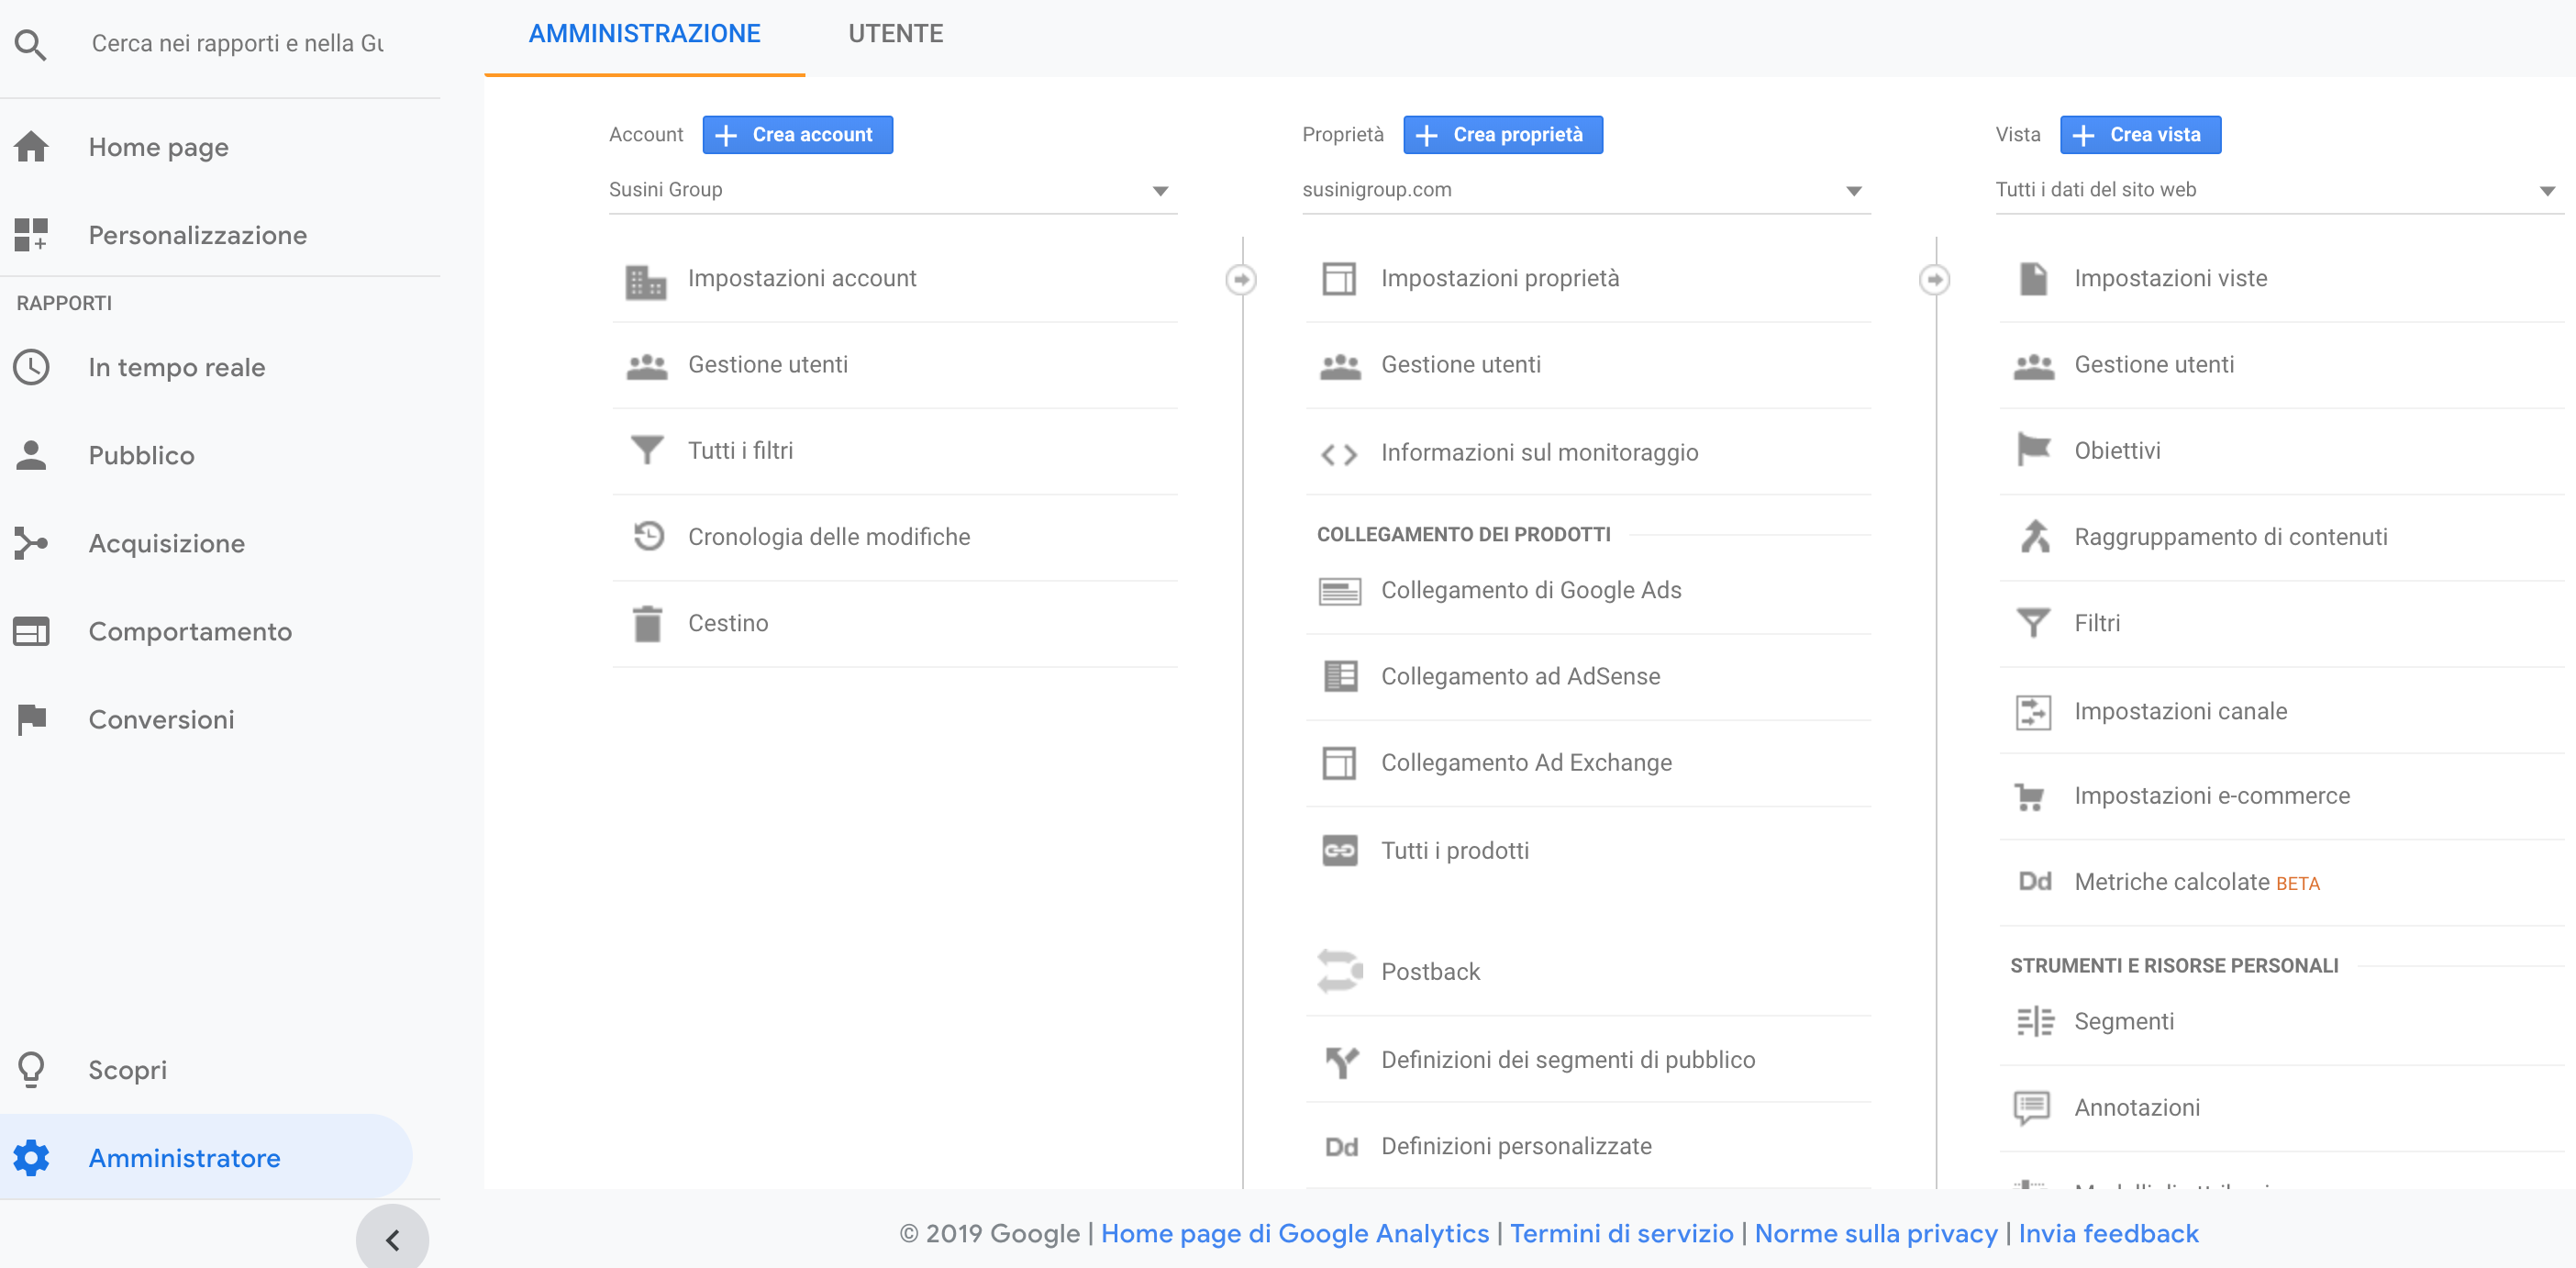Viewport: 2576px width, 1268px height.
Task: Click the Annotazioni speech bubble icon
Action: [x=2031, y=1108]
